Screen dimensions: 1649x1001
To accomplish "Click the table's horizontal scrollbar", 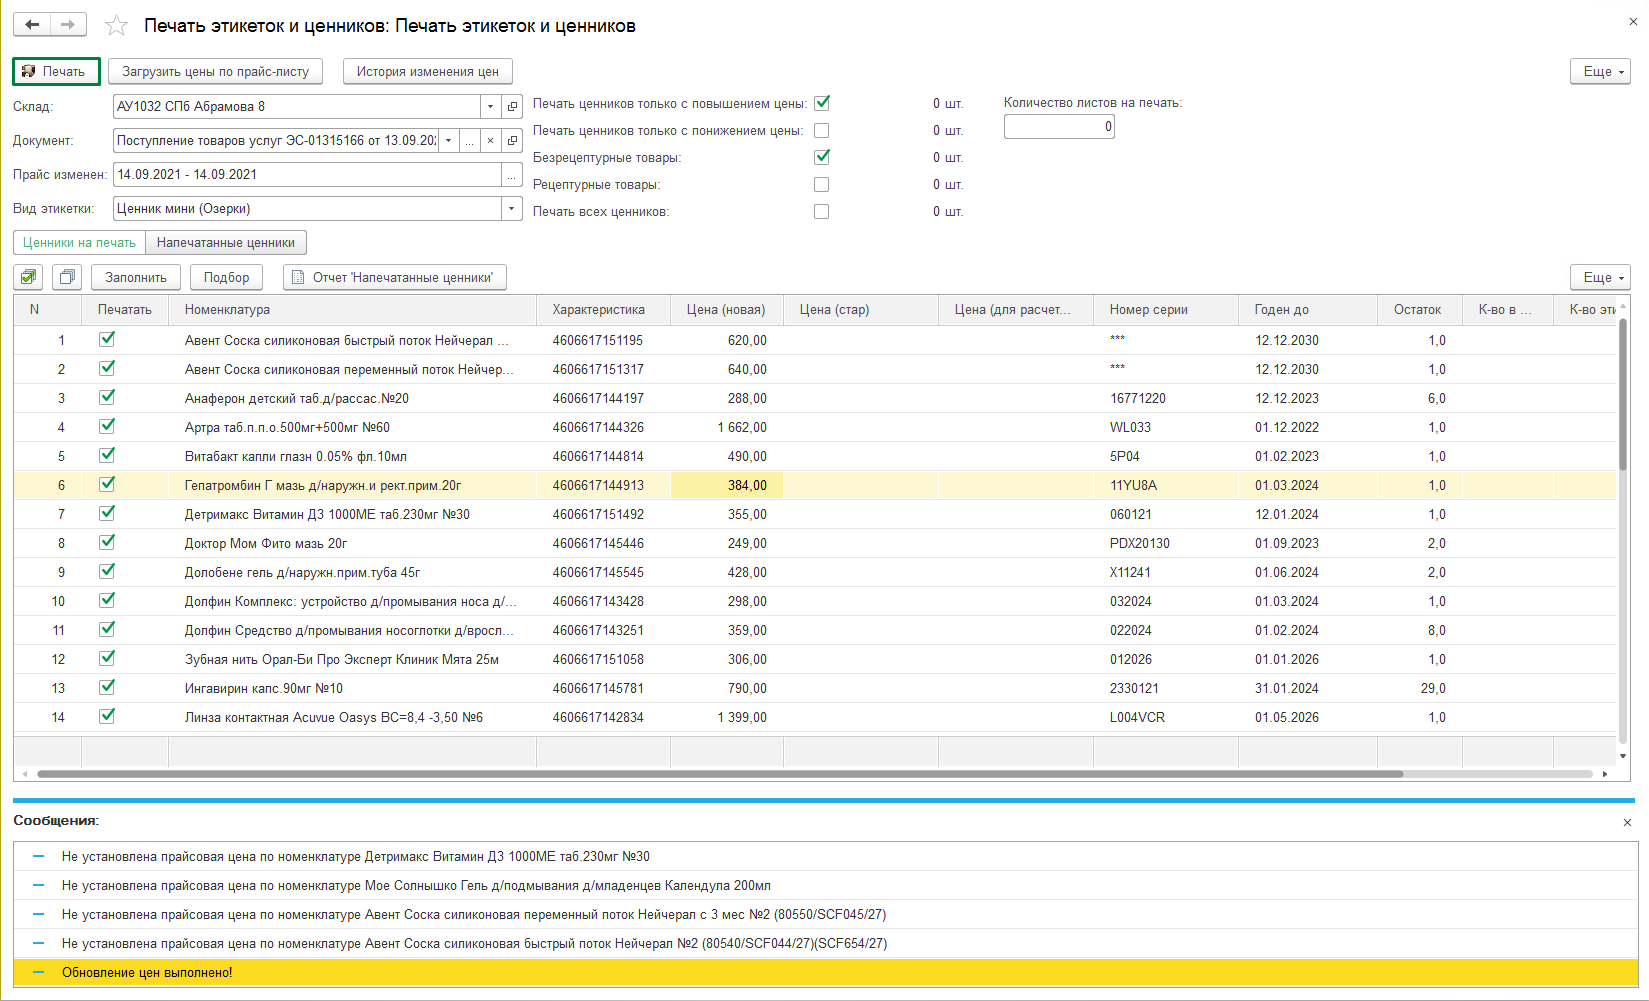I will [x=720, y=774].
